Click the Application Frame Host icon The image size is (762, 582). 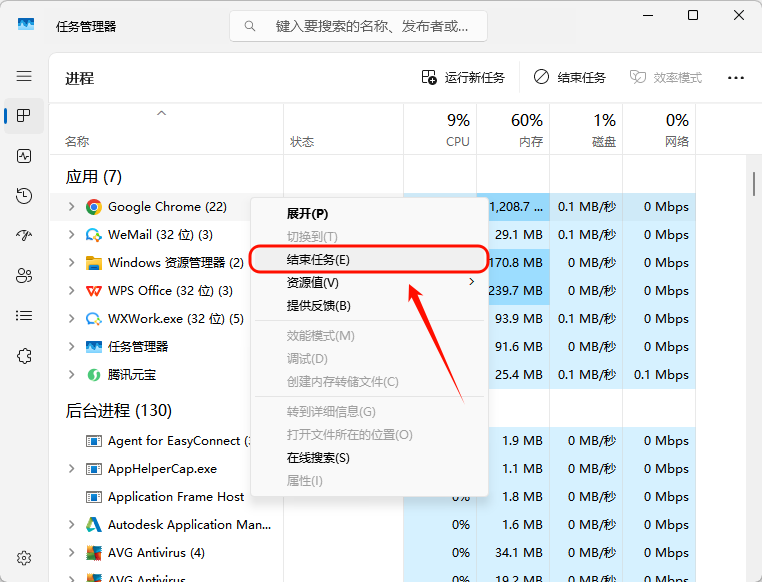94,497
